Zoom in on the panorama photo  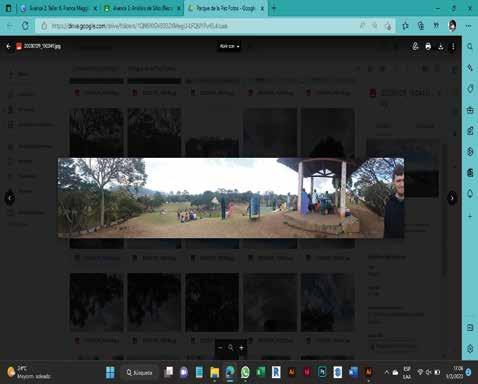coord(241,348)
